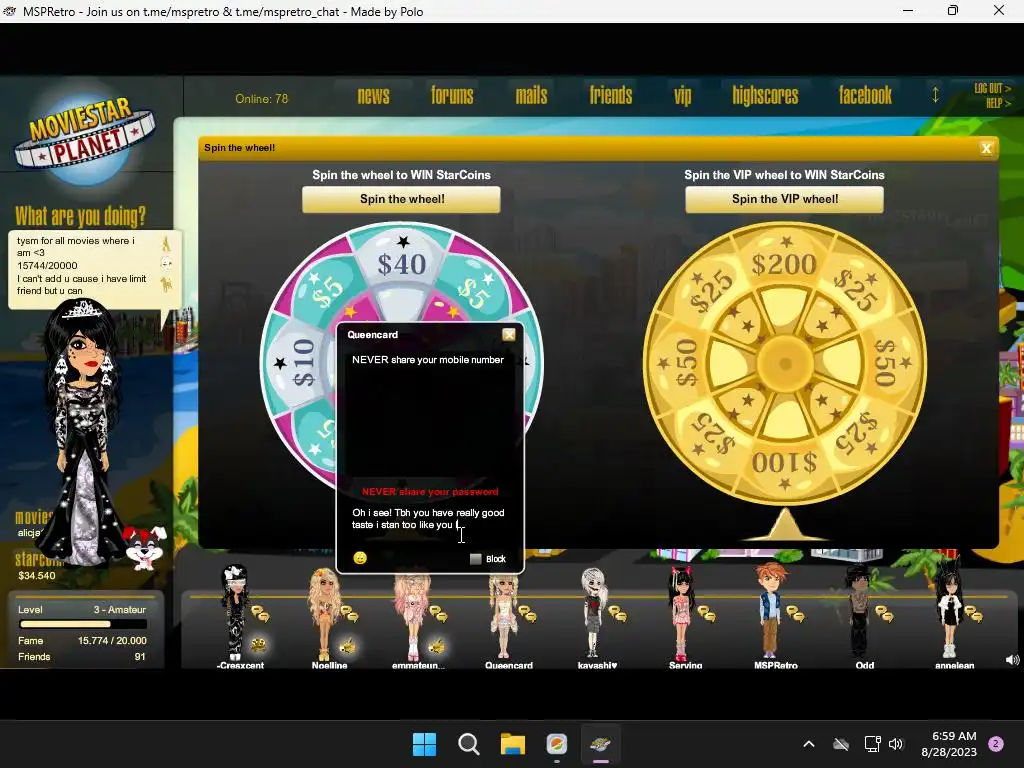
Task: Click the $34.540 starcoins amount
Action: click(37, 575)
